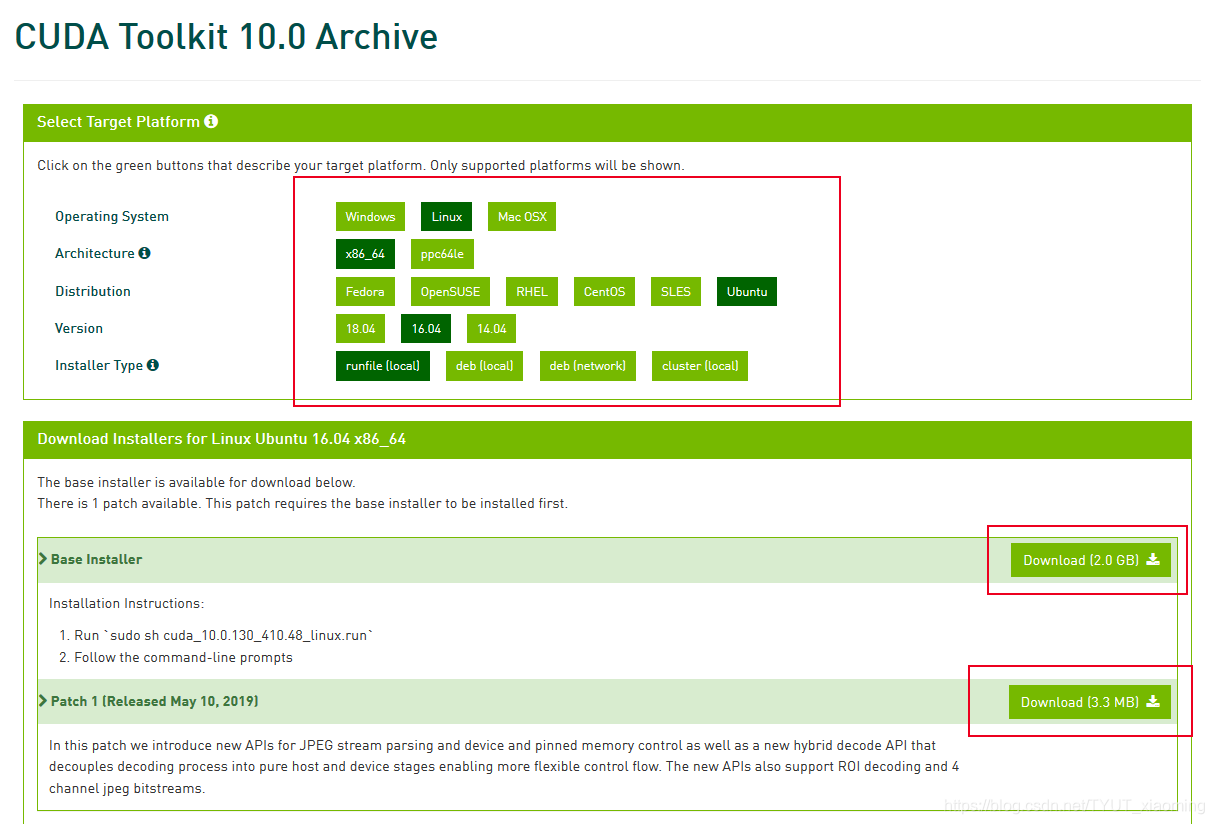Select RHEL distribution
The width and height of the screenshot is (1214, 824).
click(532, 292)
